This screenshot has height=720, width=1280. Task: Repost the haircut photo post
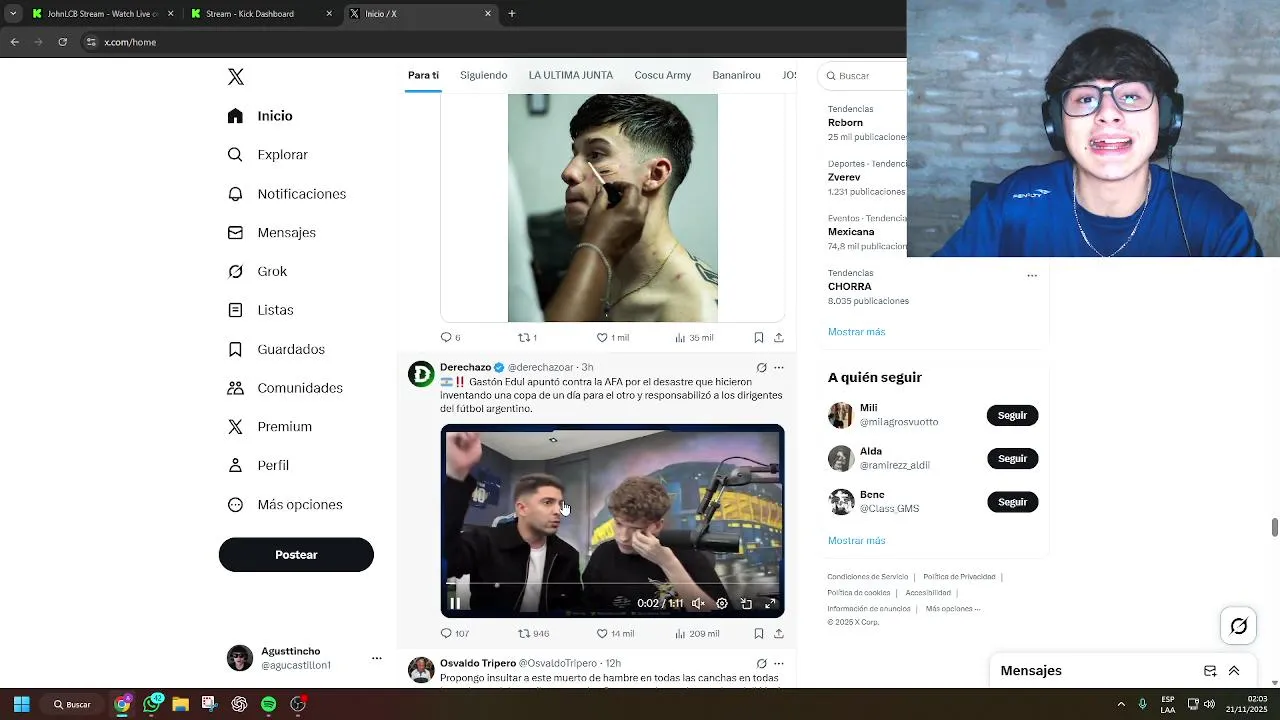tap(527, 338)
